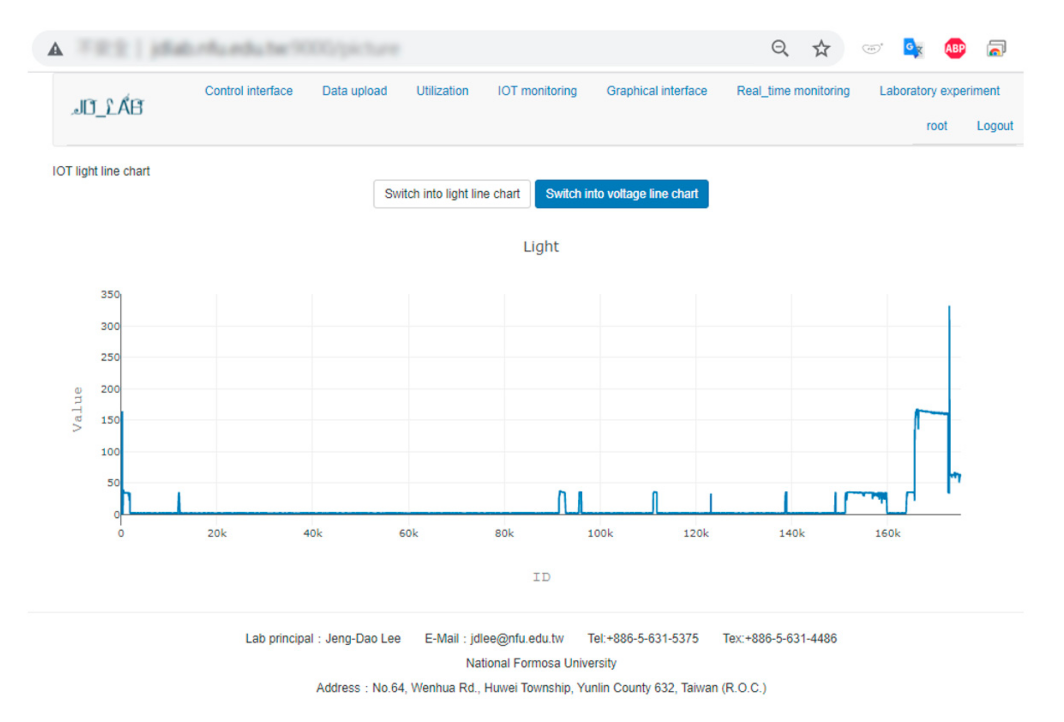Click the stacked windows Chrome extension icon

pyautogui.click(x=996, y=48)
